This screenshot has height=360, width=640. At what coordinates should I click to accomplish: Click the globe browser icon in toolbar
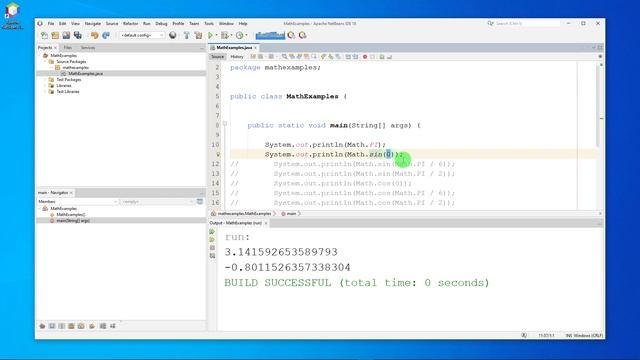coord(173,36)
